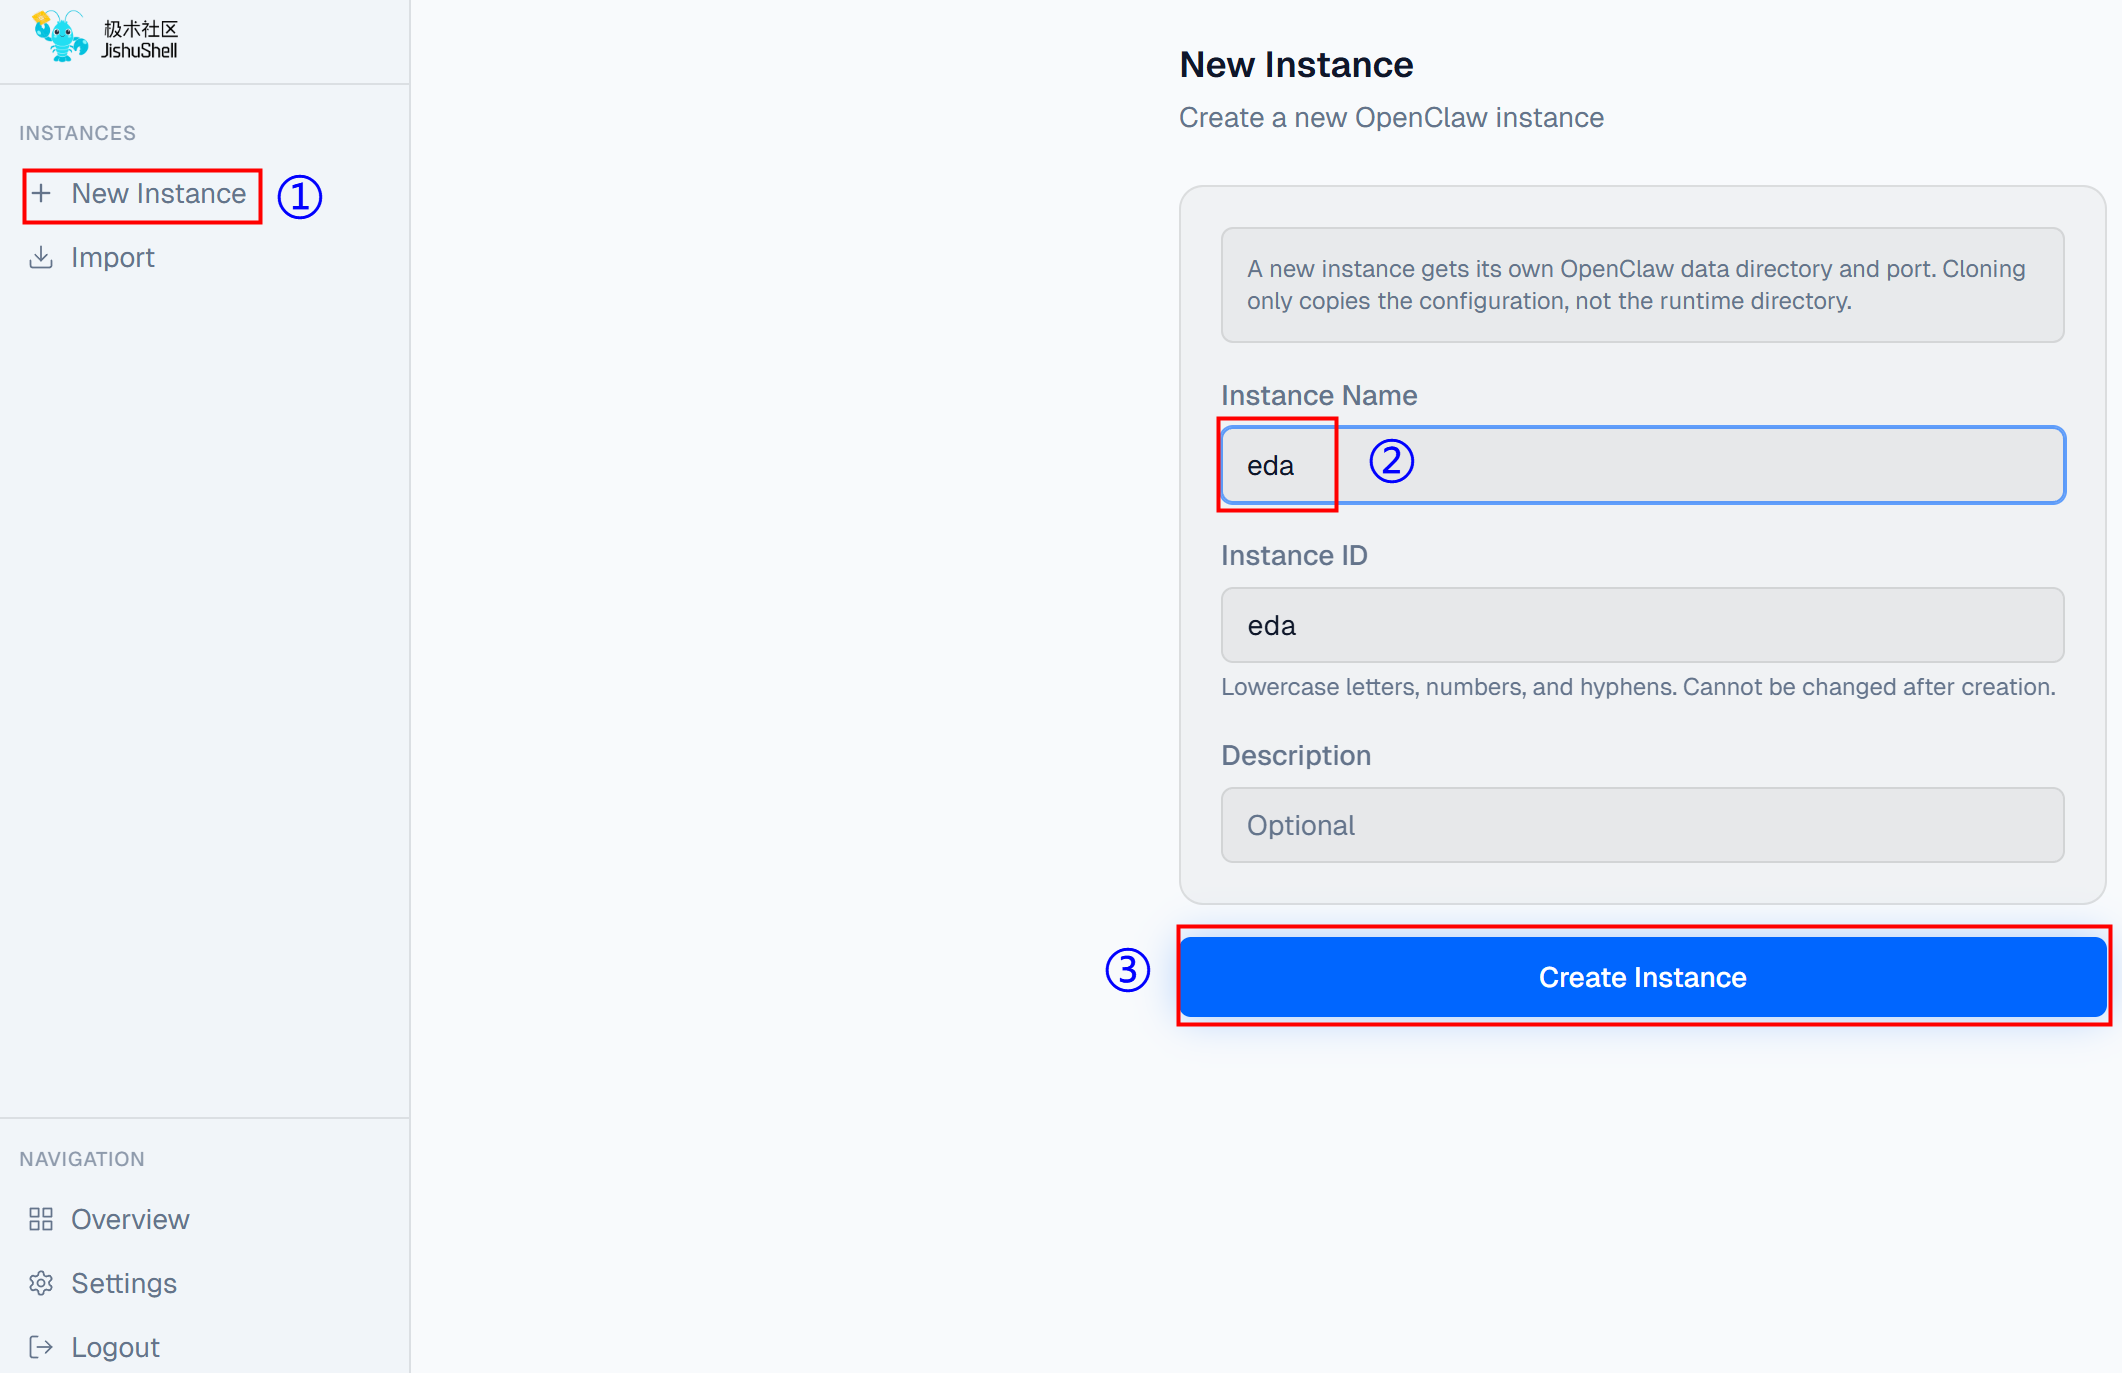The image size is (2122, 1373).
Task: Click the Logout arrow icon
Action: 41,1347
